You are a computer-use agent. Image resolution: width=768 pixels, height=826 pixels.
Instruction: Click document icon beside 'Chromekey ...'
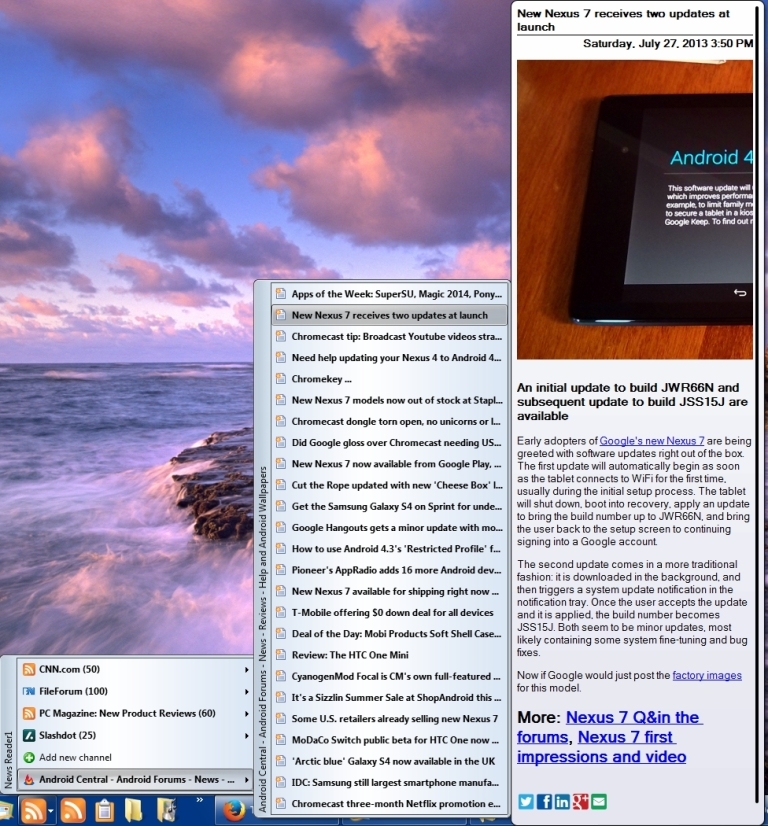pyautogui.click(x=281, y=379)
